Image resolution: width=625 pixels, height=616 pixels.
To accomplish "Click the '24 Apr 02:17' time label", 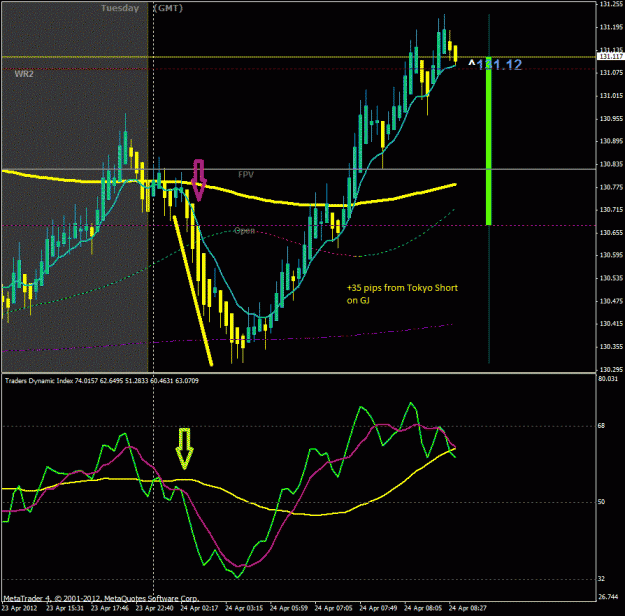I will (199, 608).
